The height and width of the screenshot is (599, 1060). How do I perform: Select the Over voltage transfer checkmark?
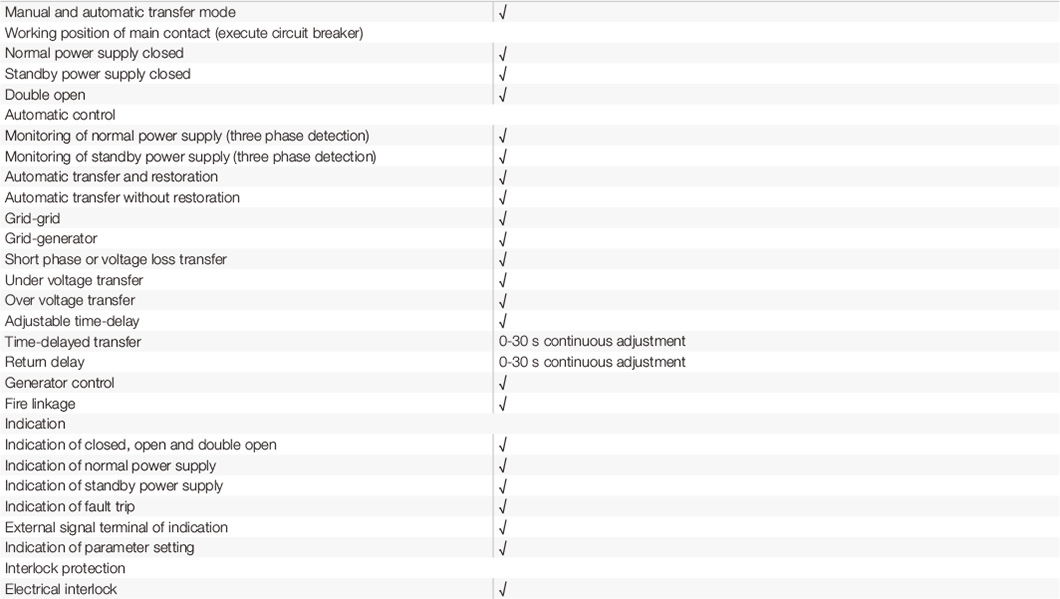click(x=503, y=301)
